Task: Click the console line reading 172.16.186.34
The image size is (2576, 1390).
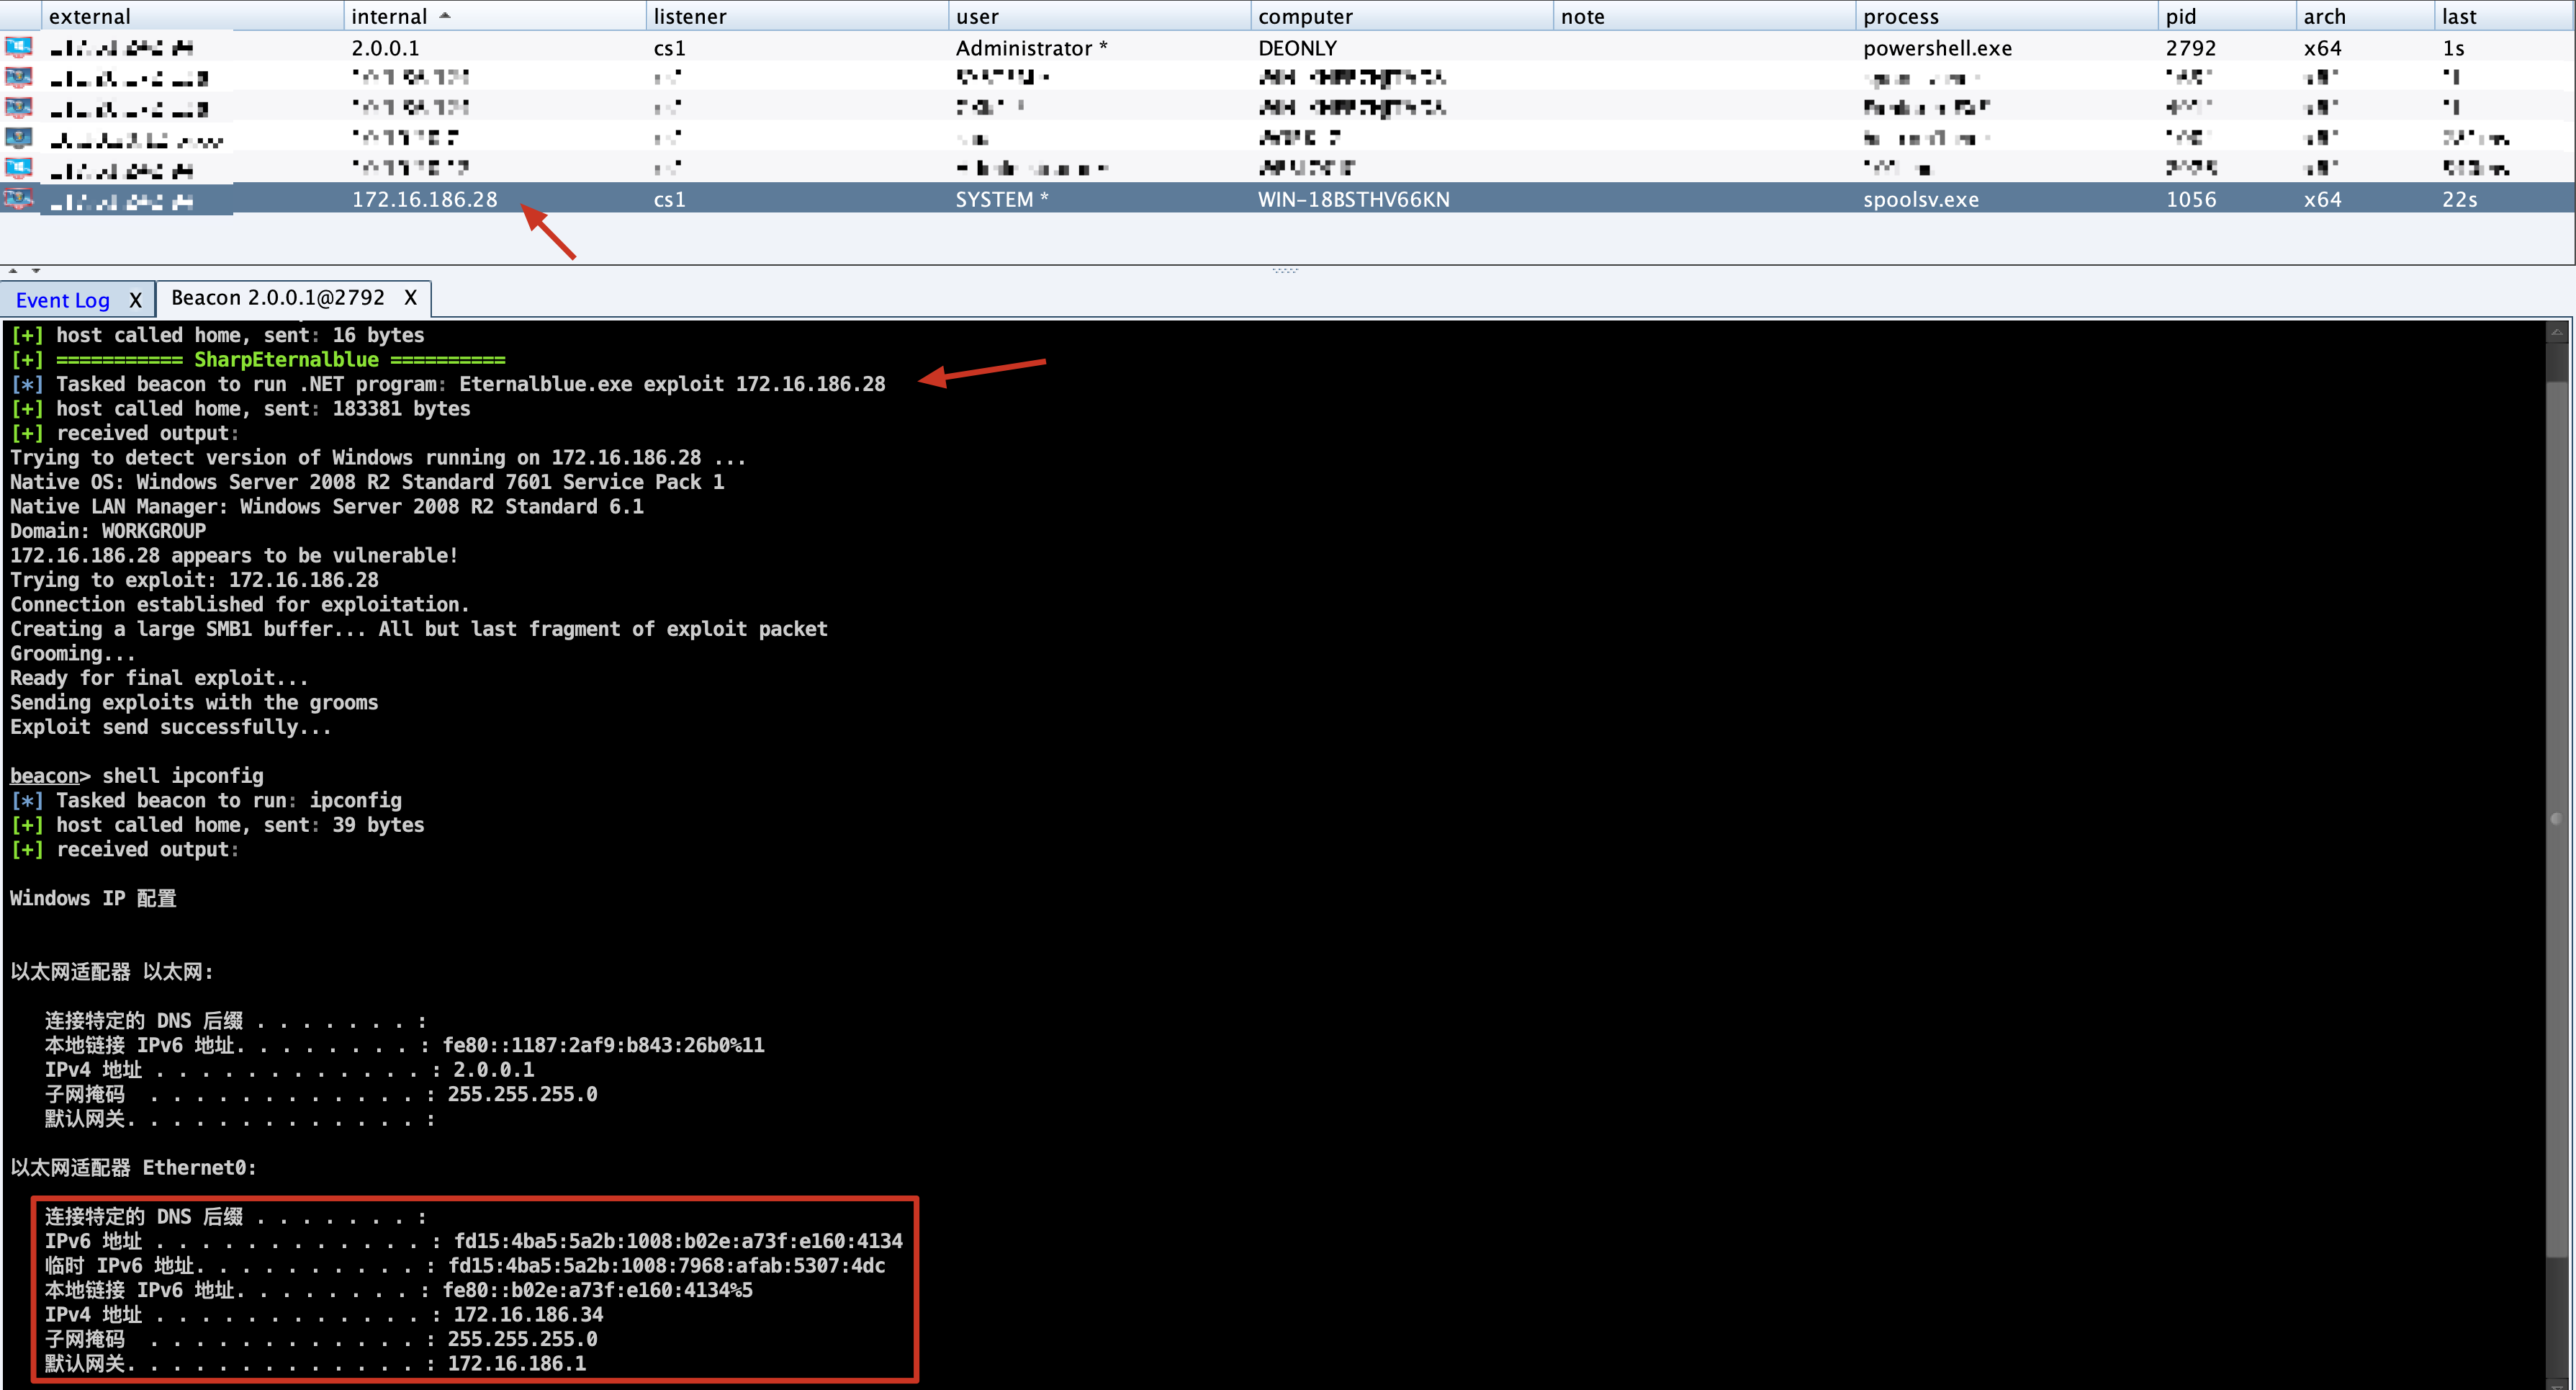Action: (x=324, y=1315)
